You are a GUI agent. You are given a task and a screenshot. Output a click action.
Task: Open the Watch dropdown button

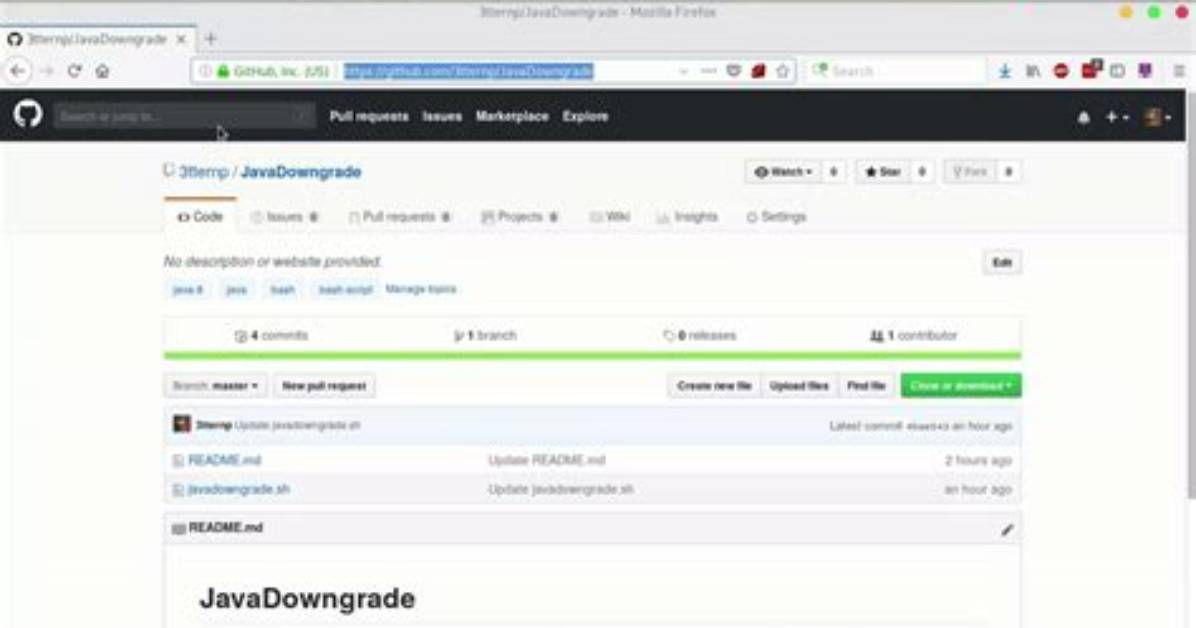point(783,172)
